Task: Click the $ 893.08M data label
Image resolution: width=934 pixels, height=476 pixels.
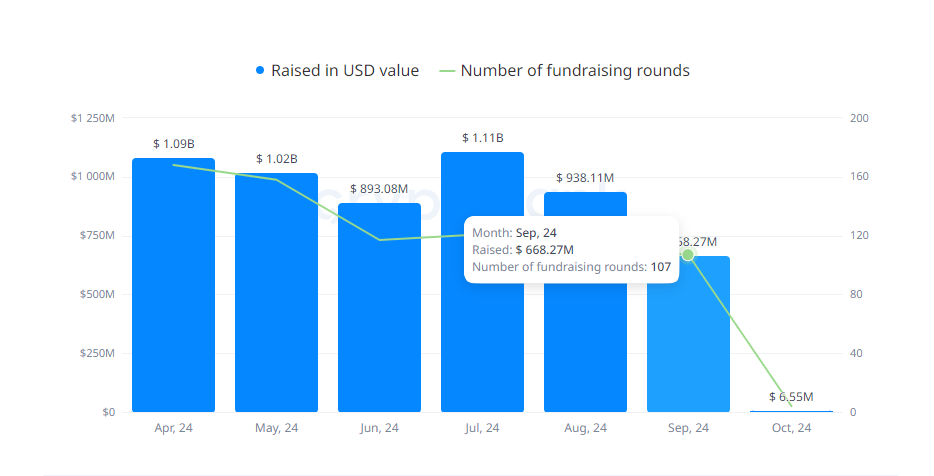Action: 379,189
